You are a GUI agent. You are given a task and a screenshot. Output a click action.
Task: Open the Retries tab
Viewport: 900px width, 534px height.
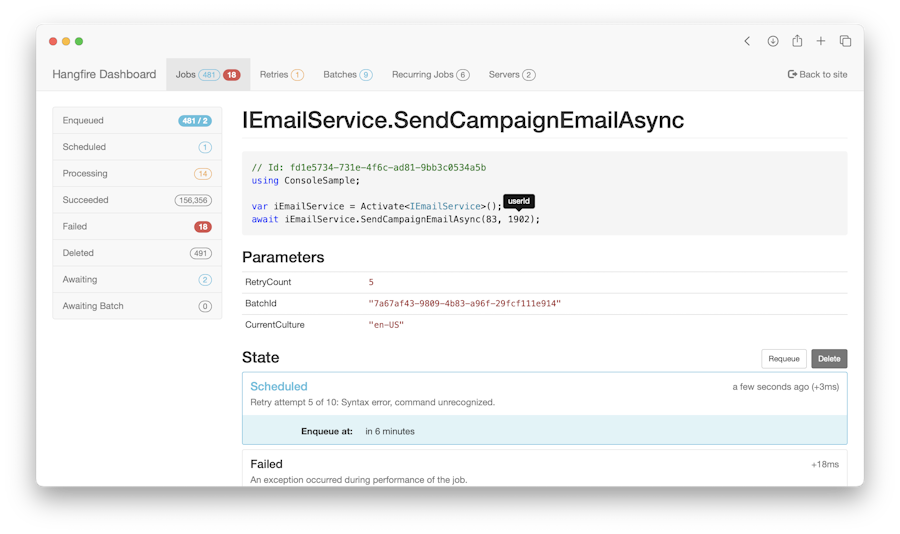click(281, 74)
